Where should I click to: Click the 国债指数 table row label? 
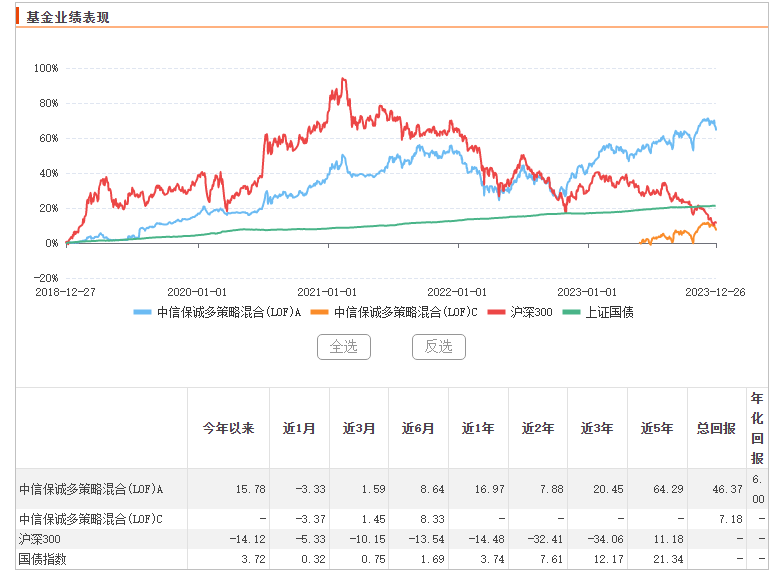click(42, 560)
